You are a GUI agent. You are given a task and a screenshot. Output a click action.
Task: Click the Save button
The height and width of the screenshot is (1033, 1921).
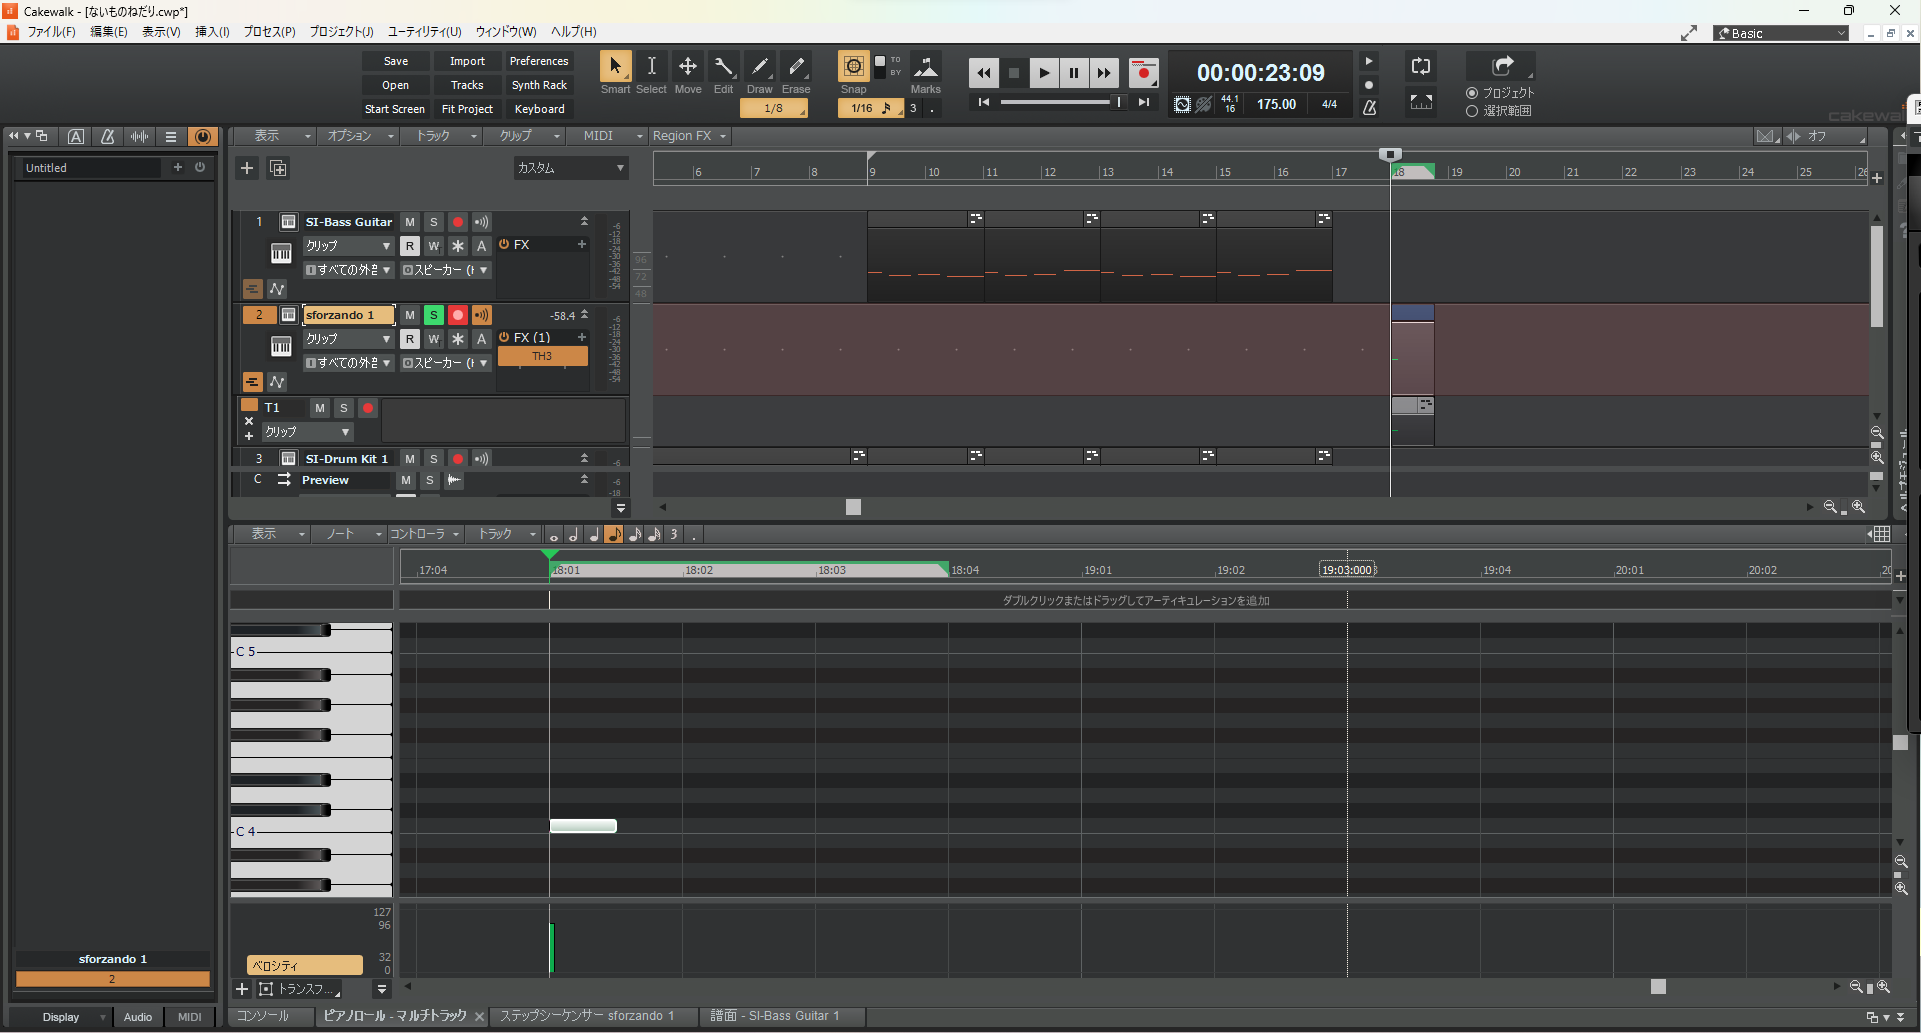[395, 61]
